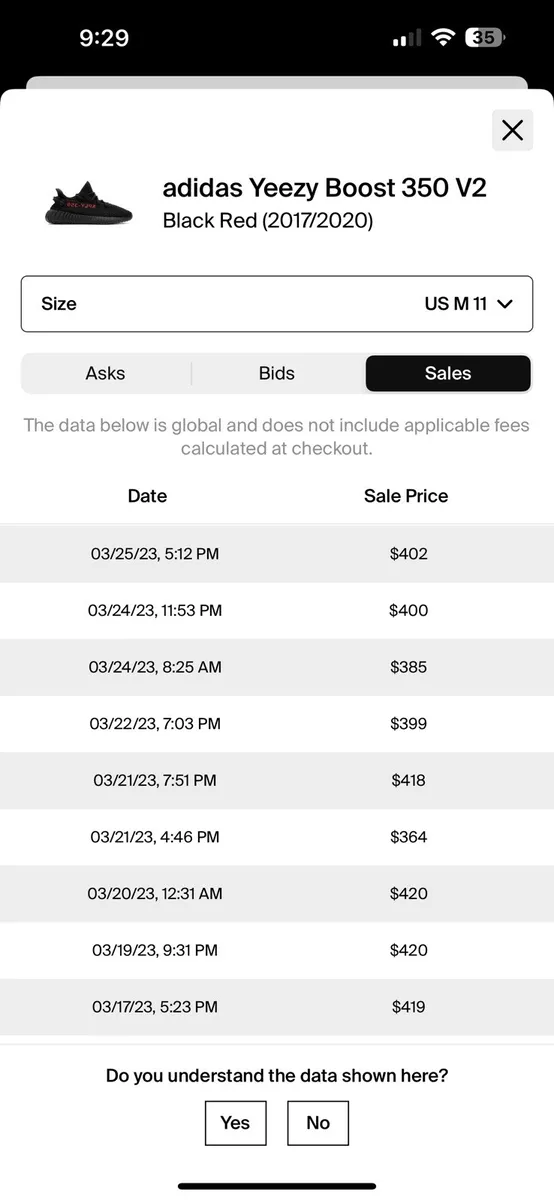554x1200 pixels.
Task: Tap the Sale Price column header
Action: [x=406, y=496]
